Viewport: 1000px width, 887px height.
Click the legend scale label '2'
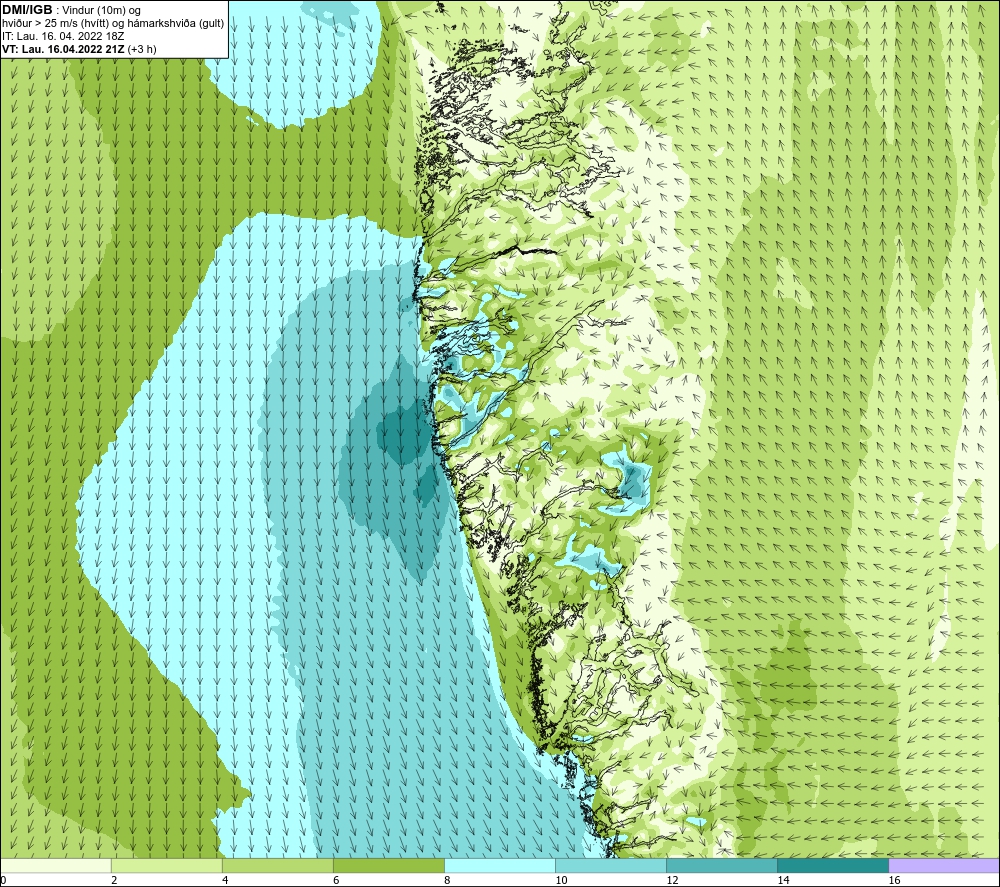click(x=114, y=880)
